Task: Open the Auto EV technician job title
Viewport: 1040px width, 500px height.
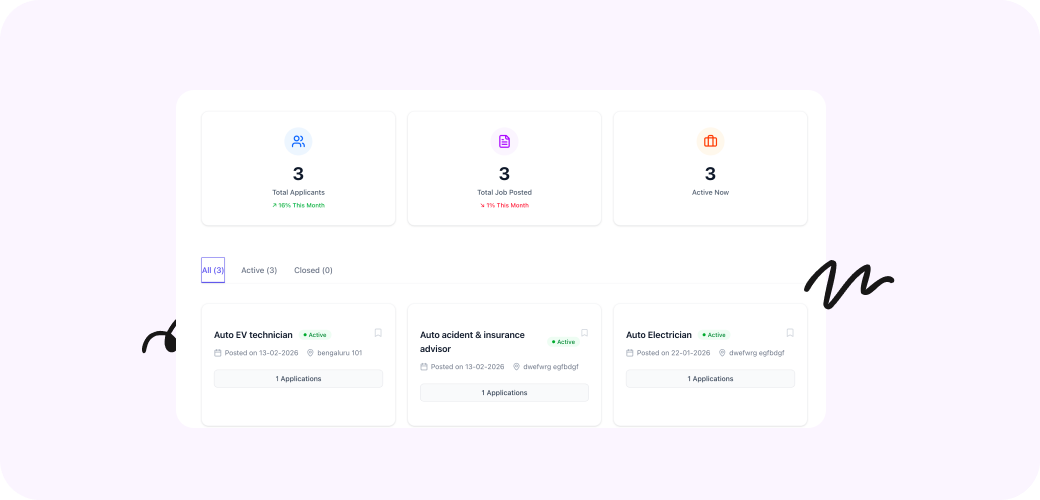Action: tap(253, 335)
